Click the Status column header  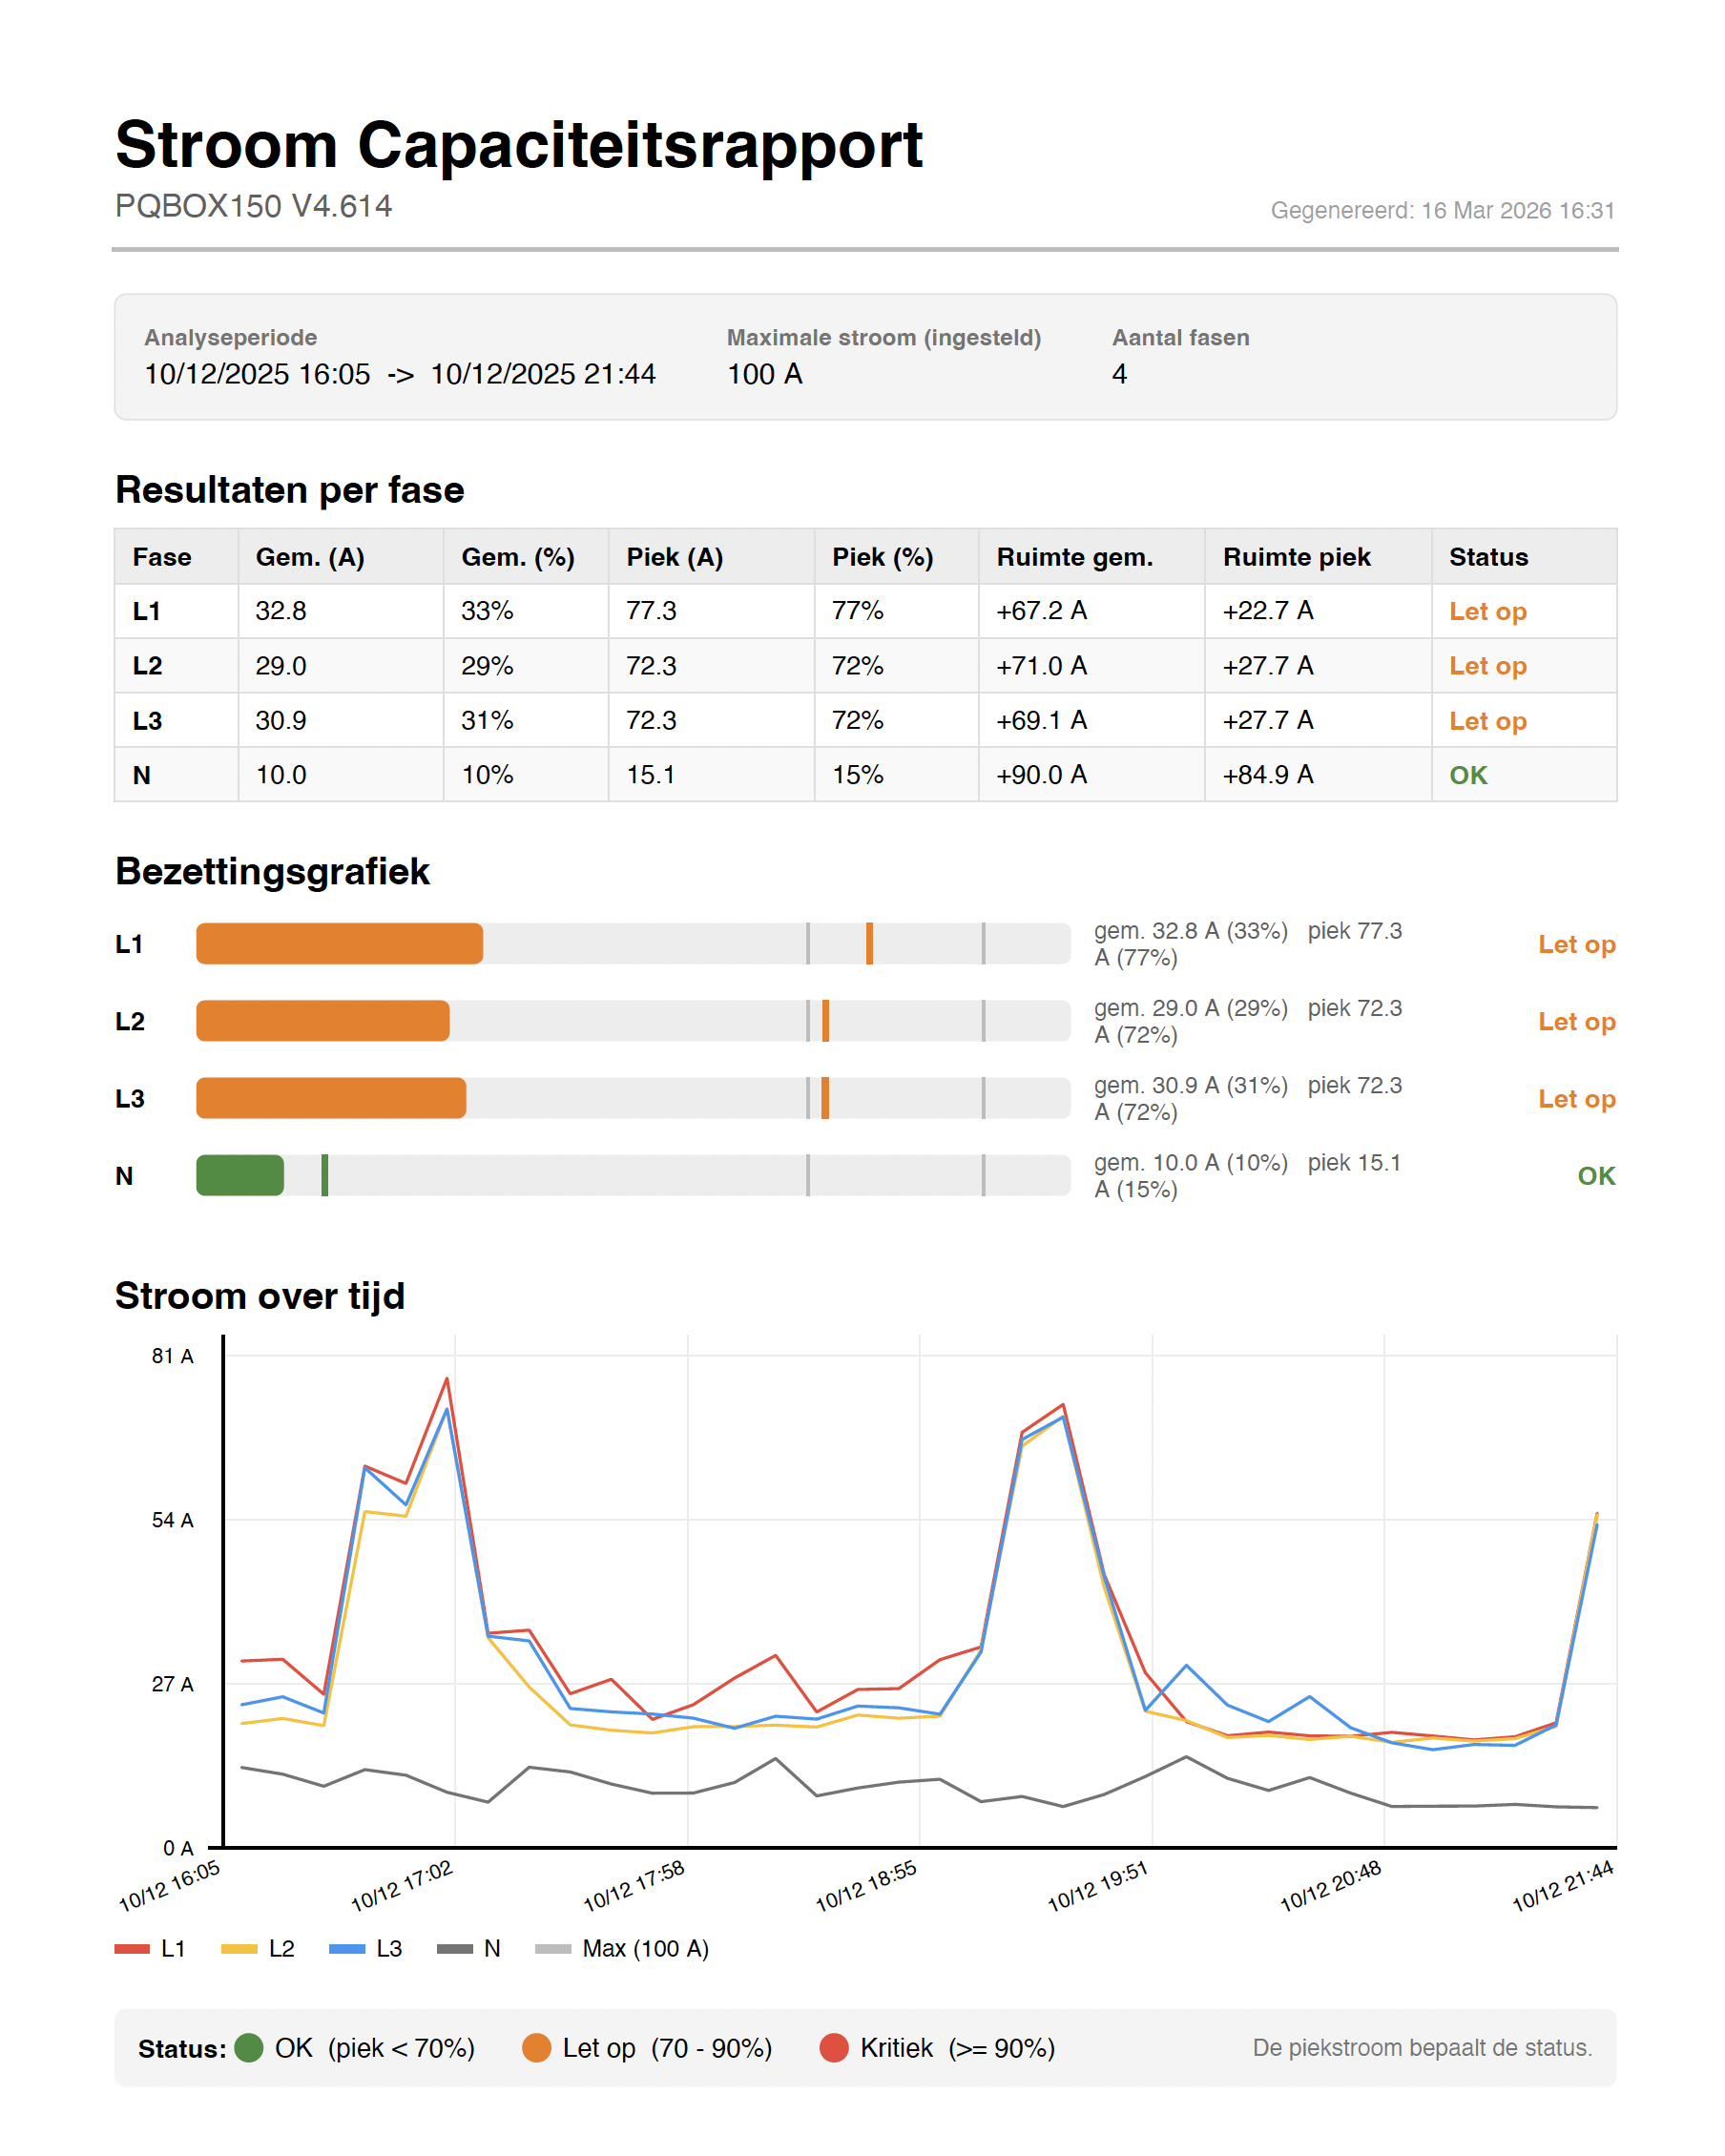(x=1488, y=557)
